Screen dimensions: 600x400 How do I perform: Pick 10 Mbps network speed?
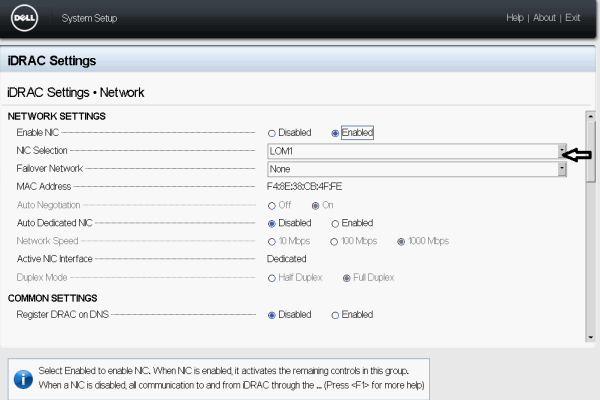click(x=272, y=242)
